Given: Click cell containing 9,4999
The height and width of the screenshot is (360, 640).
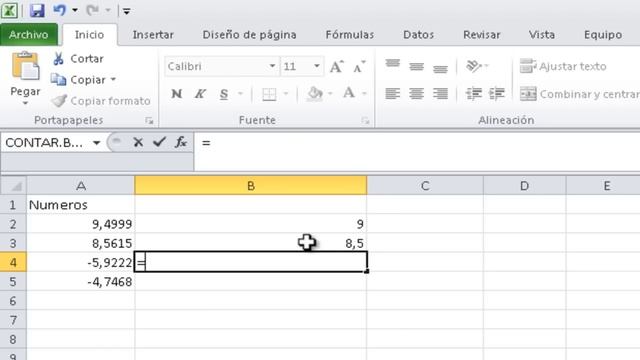Looking at the screenshot, I should click(81, 224).
